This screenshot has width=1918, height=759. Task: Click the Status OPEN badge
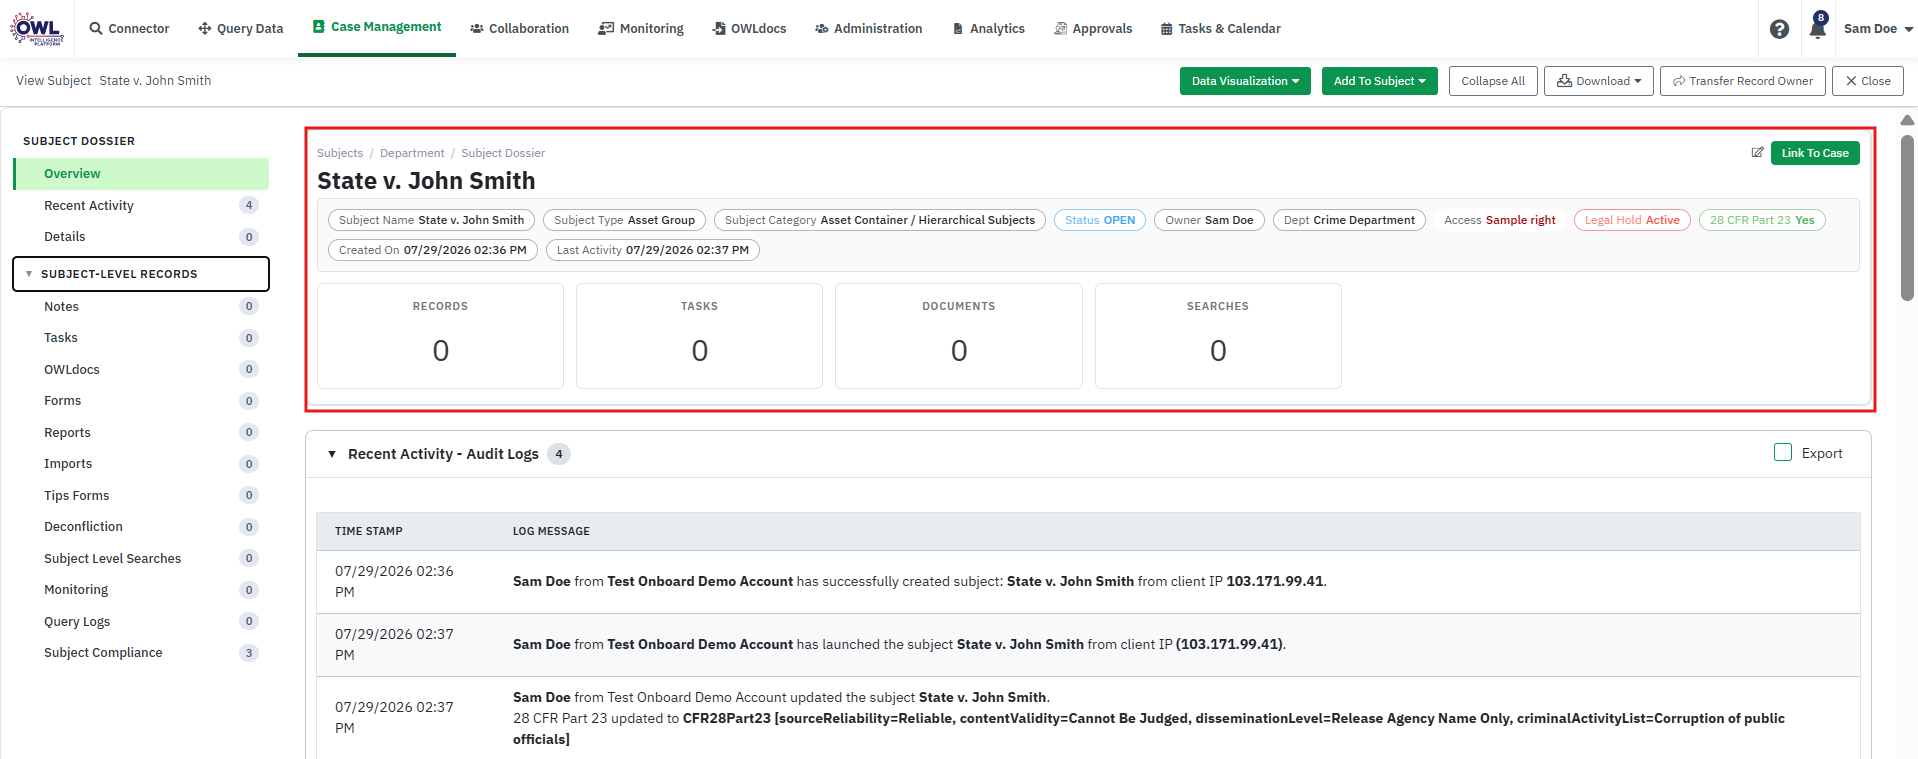(x=1100, y=220)
